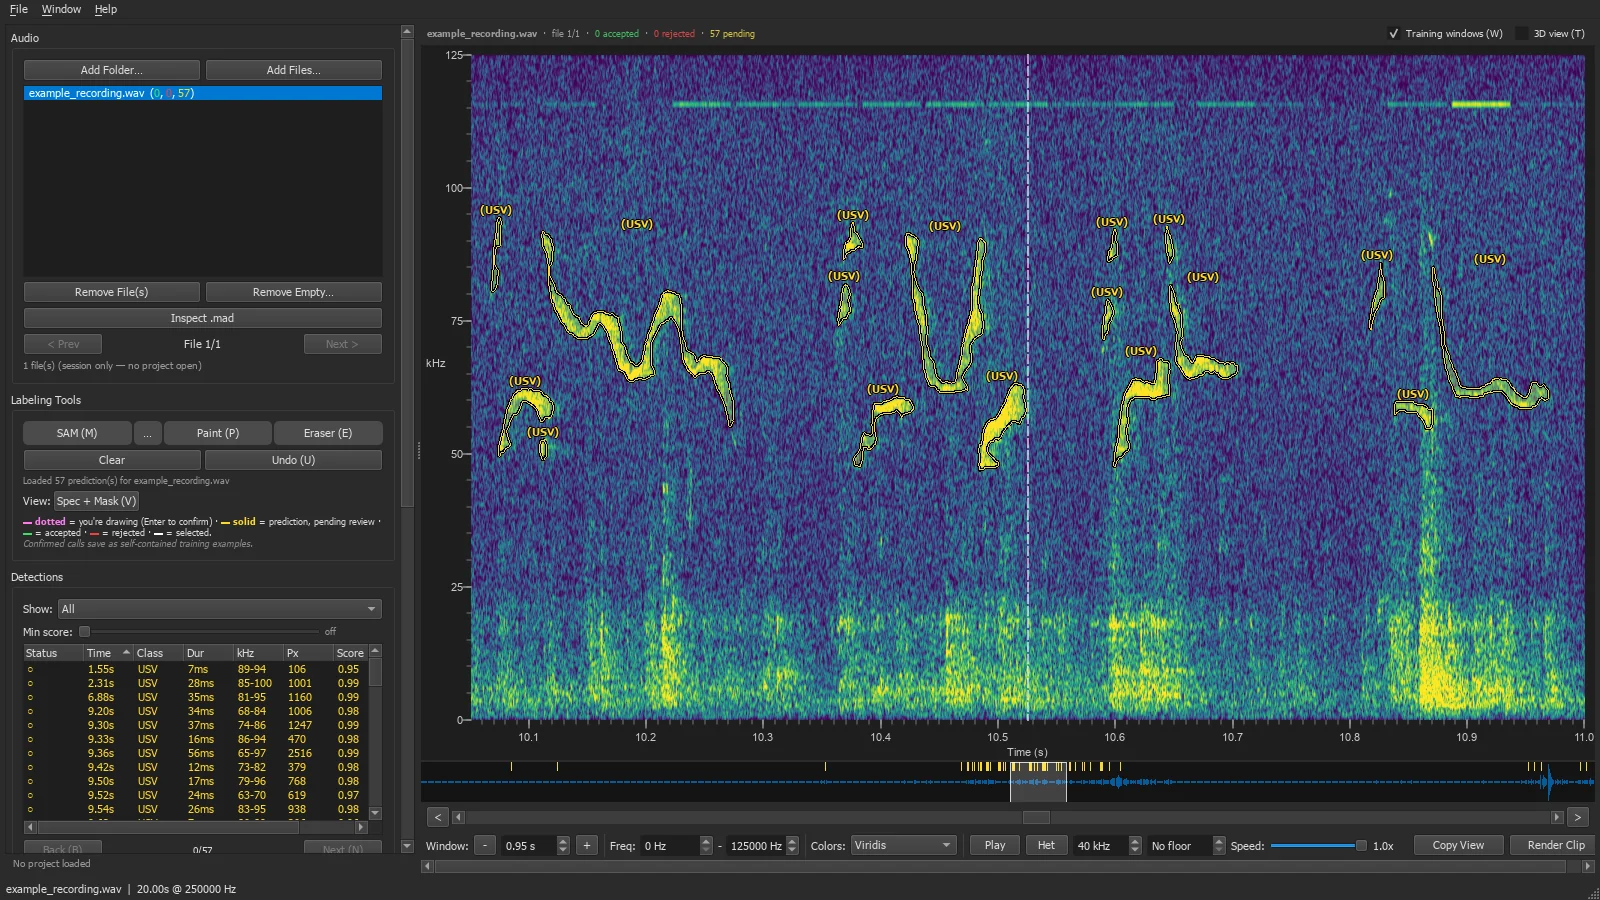Screen dimensions: 1600x900
Task: Click the 125000 Hz maximum frequency spinner arrows
Action: coord(793,846)
